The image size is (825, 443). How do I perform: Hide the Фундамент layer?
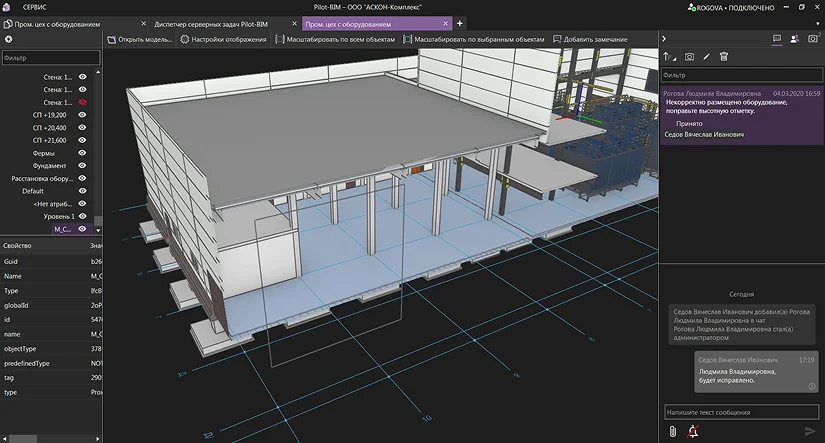coord(83,166)
